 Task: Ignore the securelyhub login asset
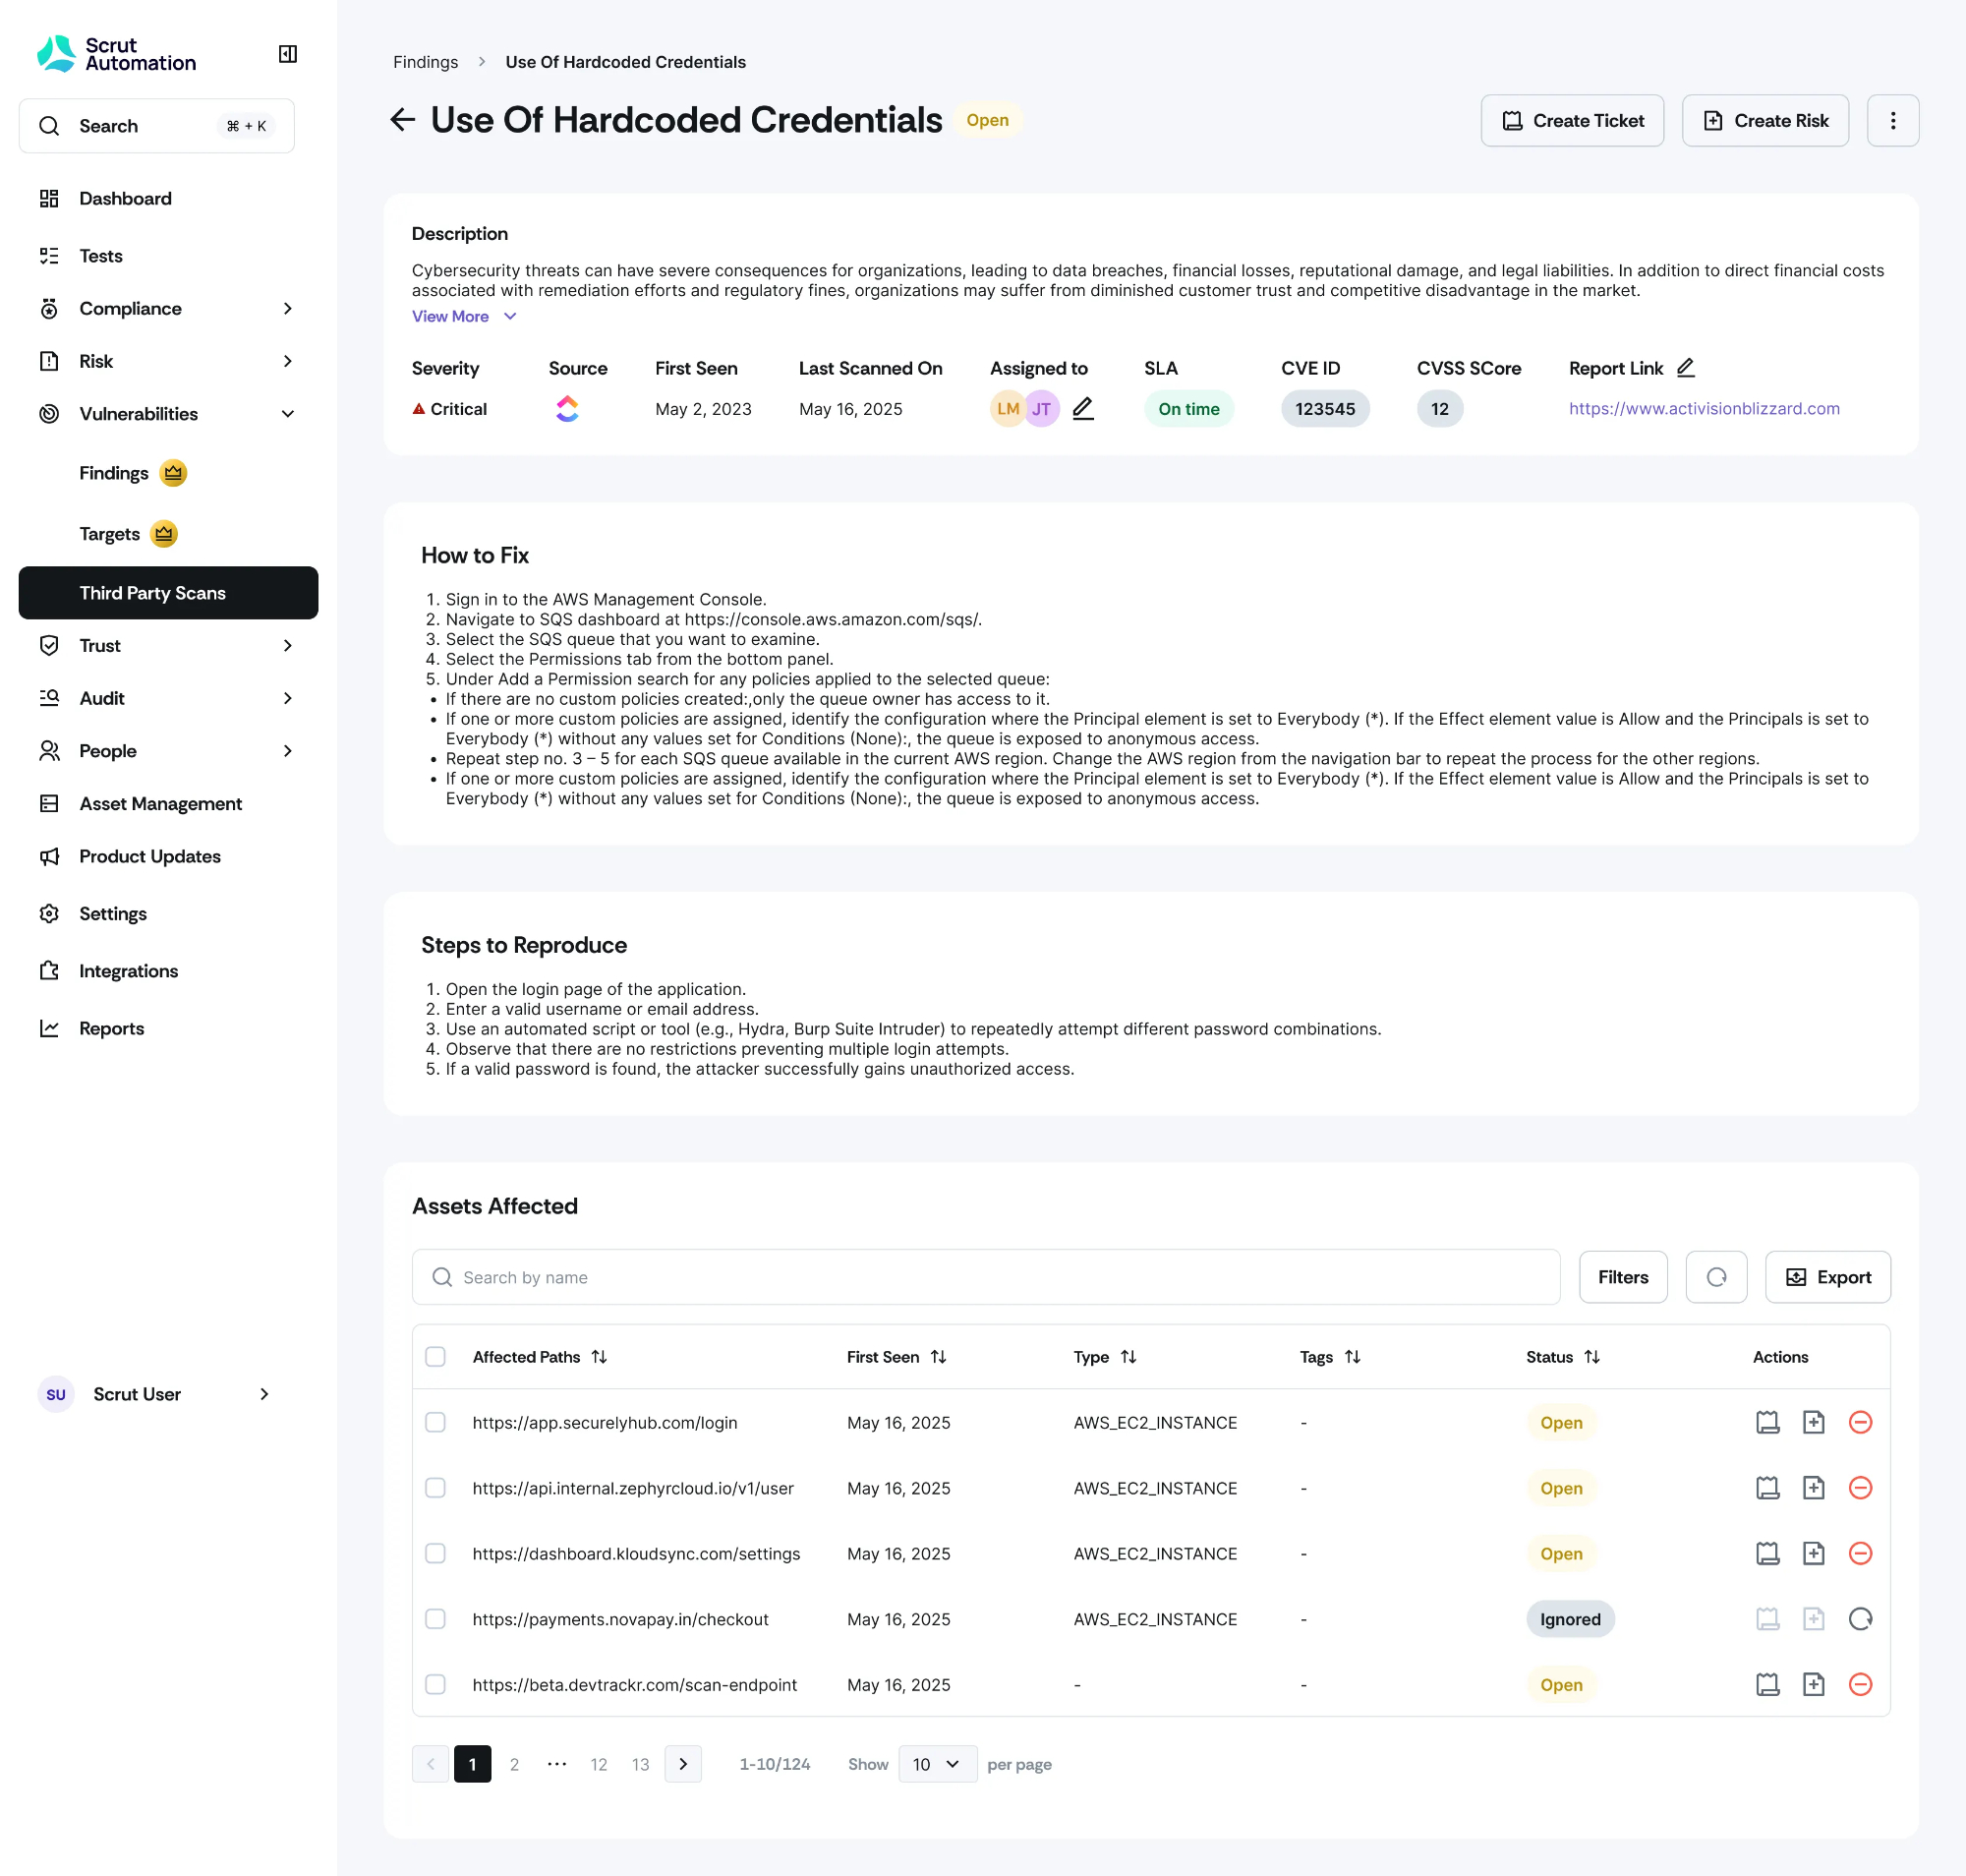(1859, 1422)
